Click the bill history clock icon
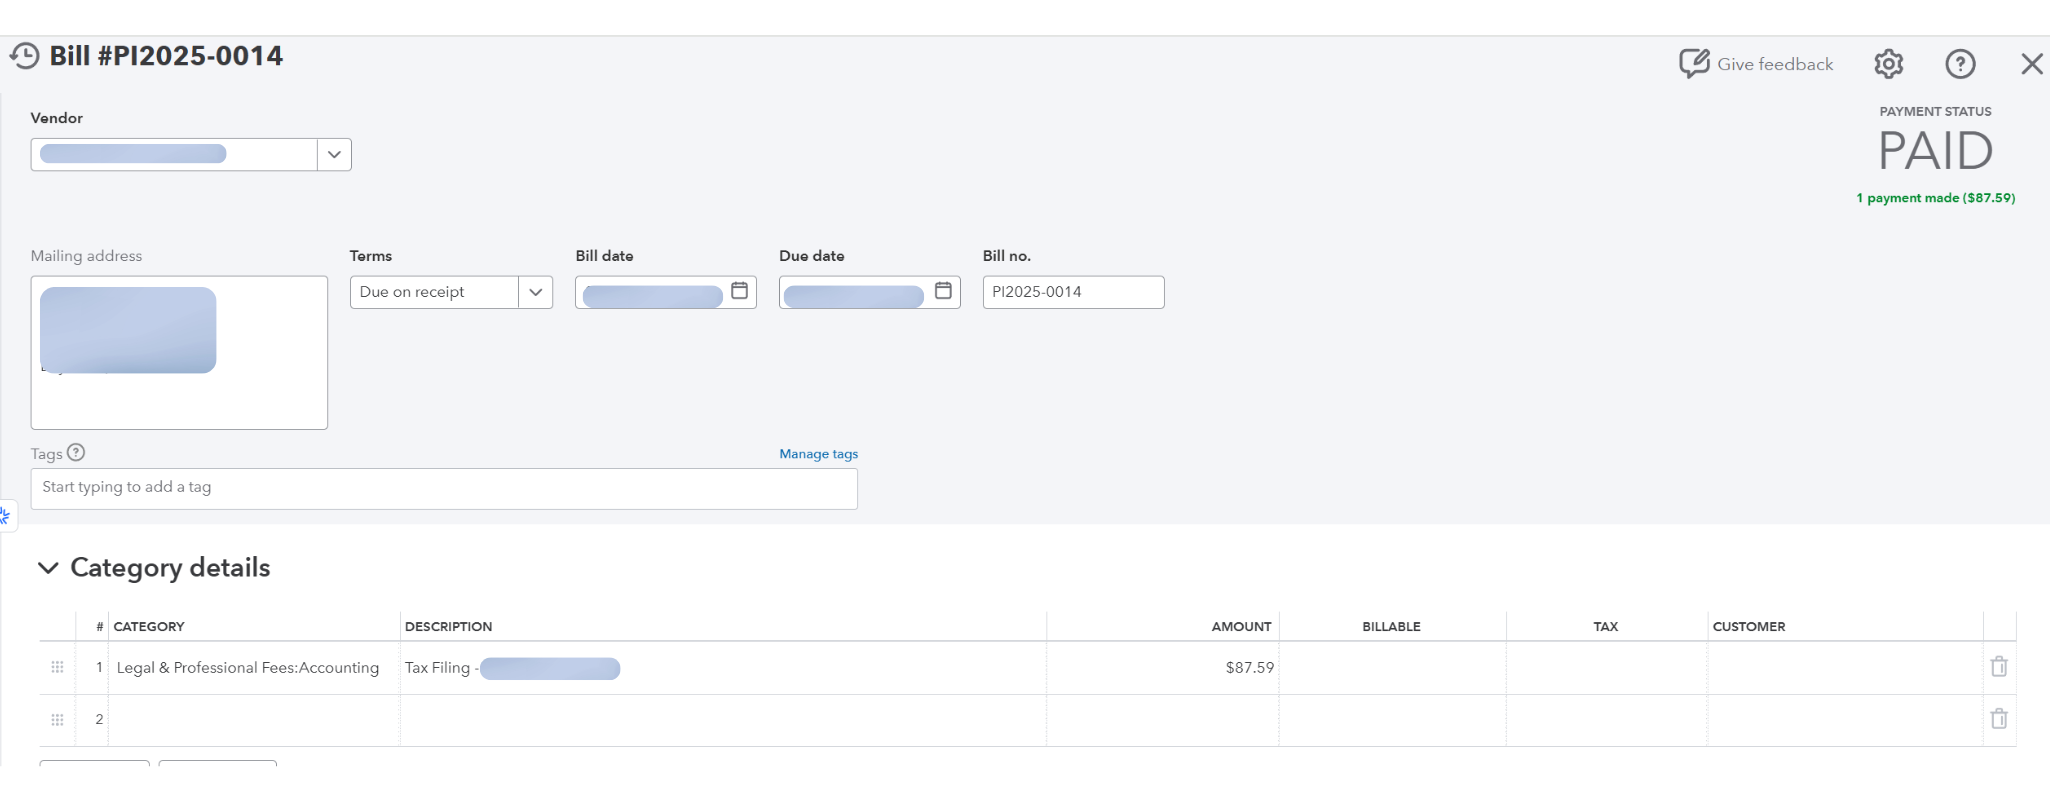2050x800 pixels. click(x=24, y=56)
